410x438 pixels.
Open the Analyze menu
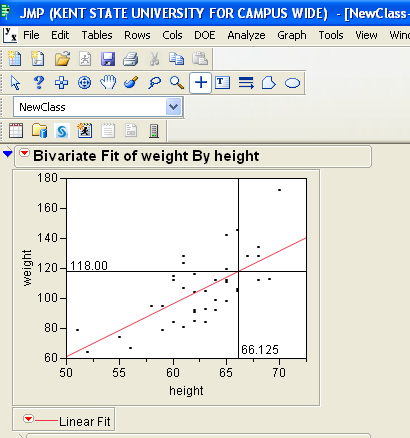[246, 35]
